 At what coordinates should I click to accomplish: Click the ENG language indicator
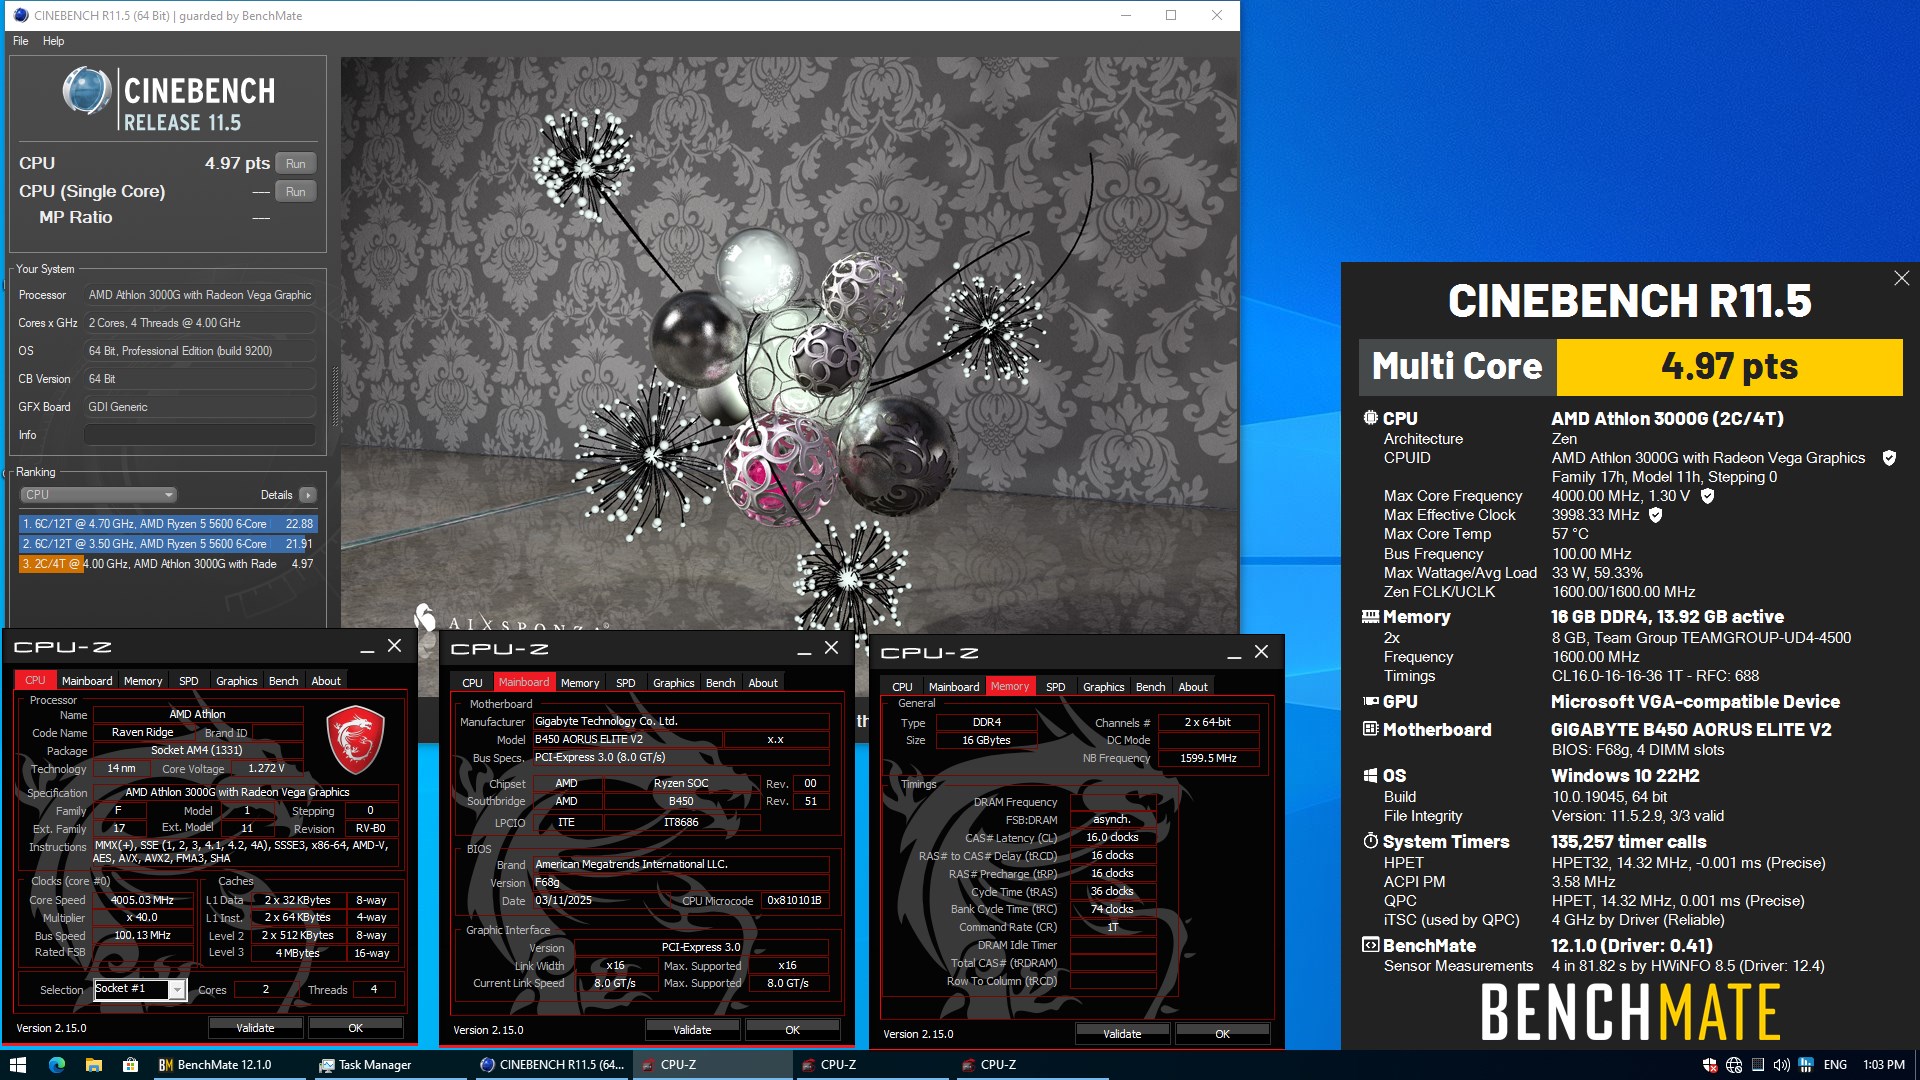click(x=1835, y=1065)
